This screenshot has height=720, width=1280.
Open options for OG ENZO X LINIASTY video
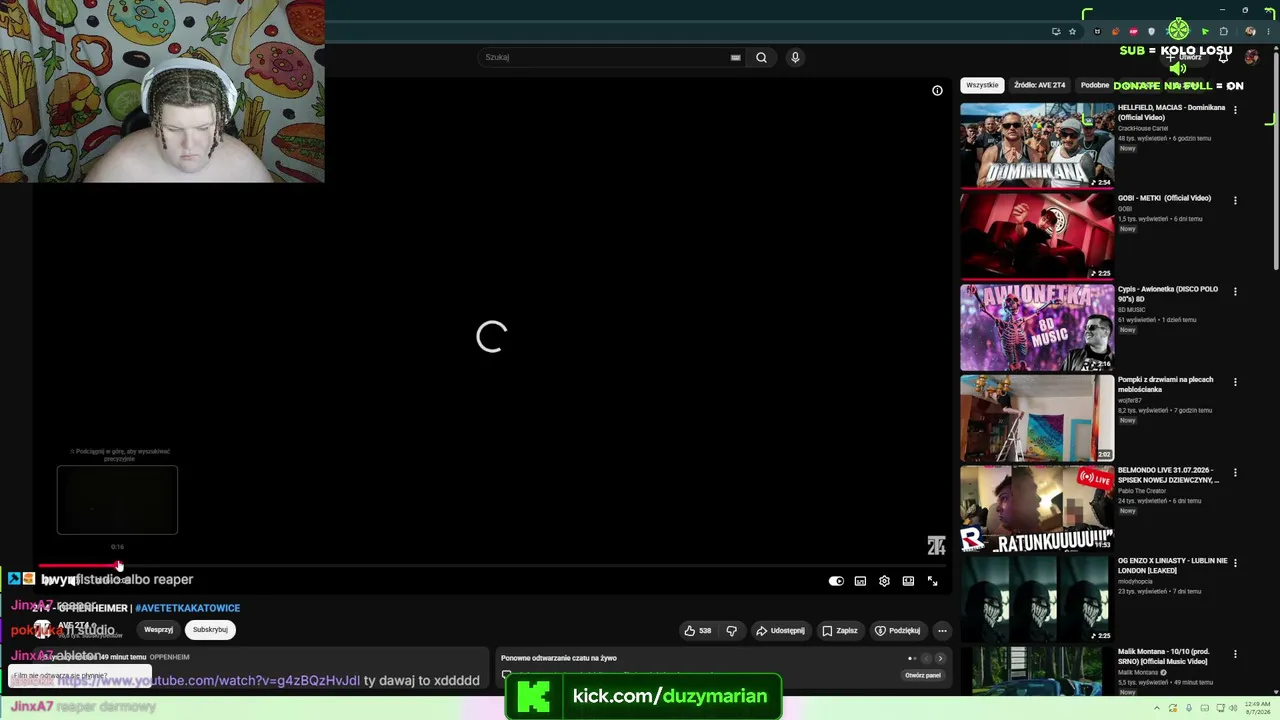coord(1235,563)
